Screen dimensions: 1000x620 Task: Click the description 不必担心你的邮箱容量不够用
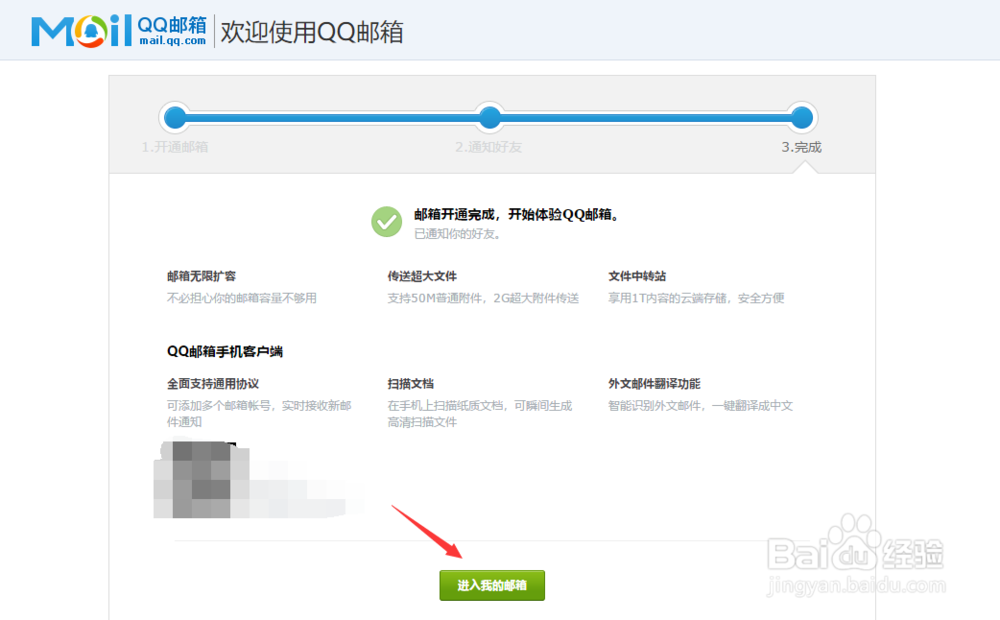242,298
